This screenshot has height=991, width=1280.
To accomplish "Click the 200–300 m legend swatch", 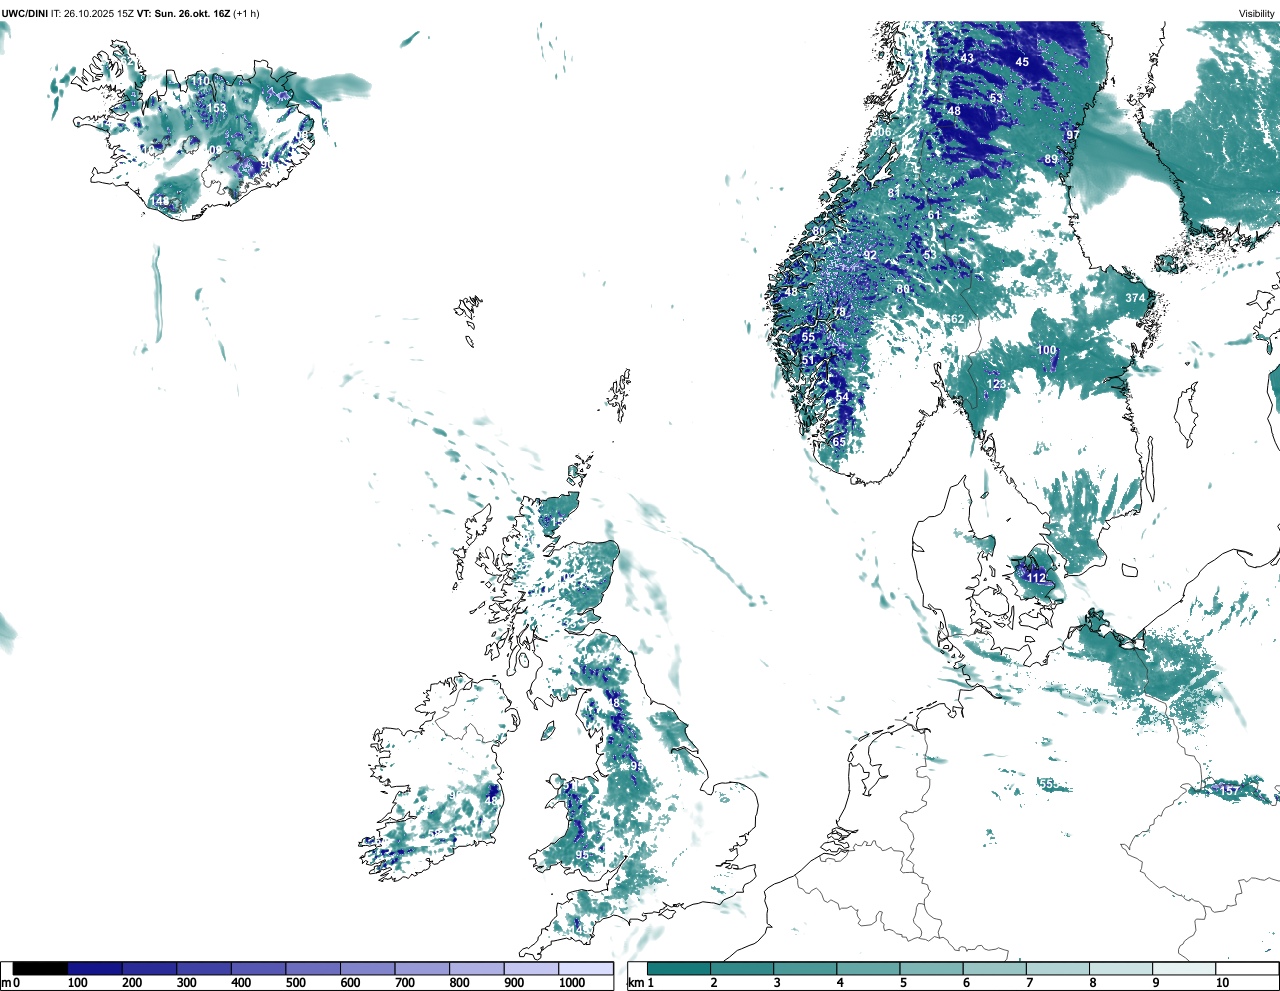I will [x=149, y=969].
